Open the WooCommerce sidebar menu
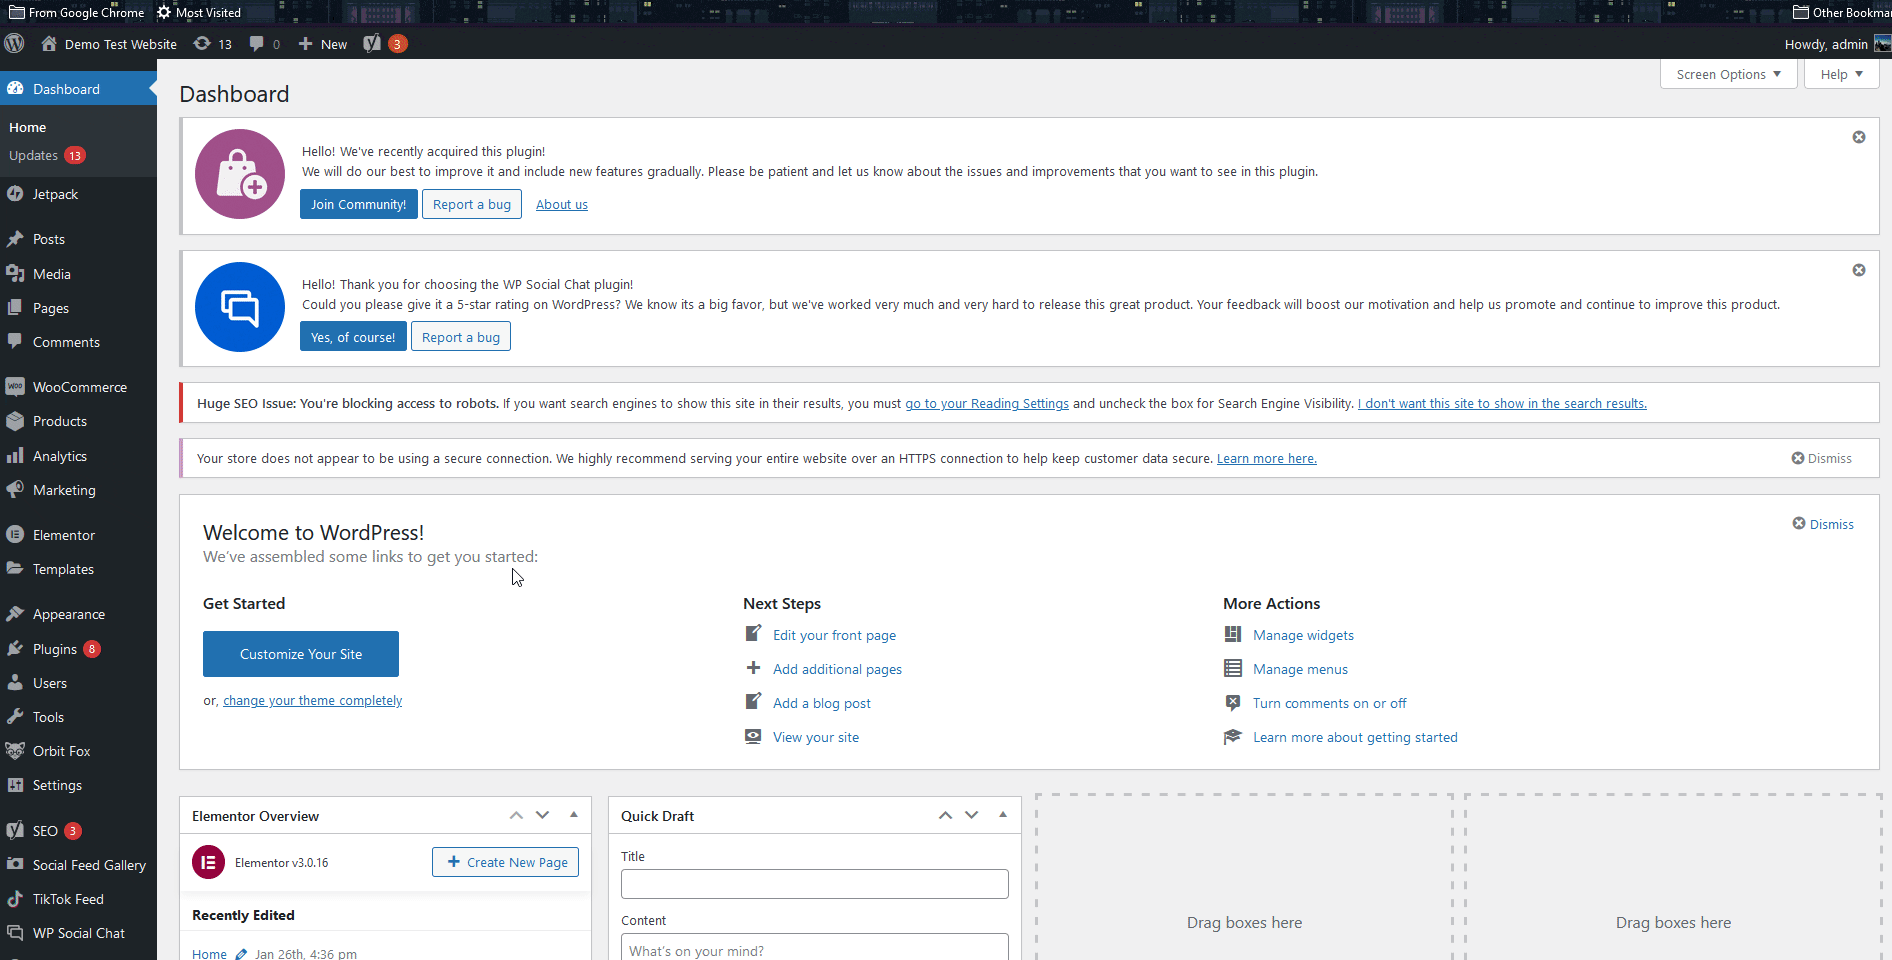Image resolution: width=1892 pixels, height=960 pixels. 77,387
